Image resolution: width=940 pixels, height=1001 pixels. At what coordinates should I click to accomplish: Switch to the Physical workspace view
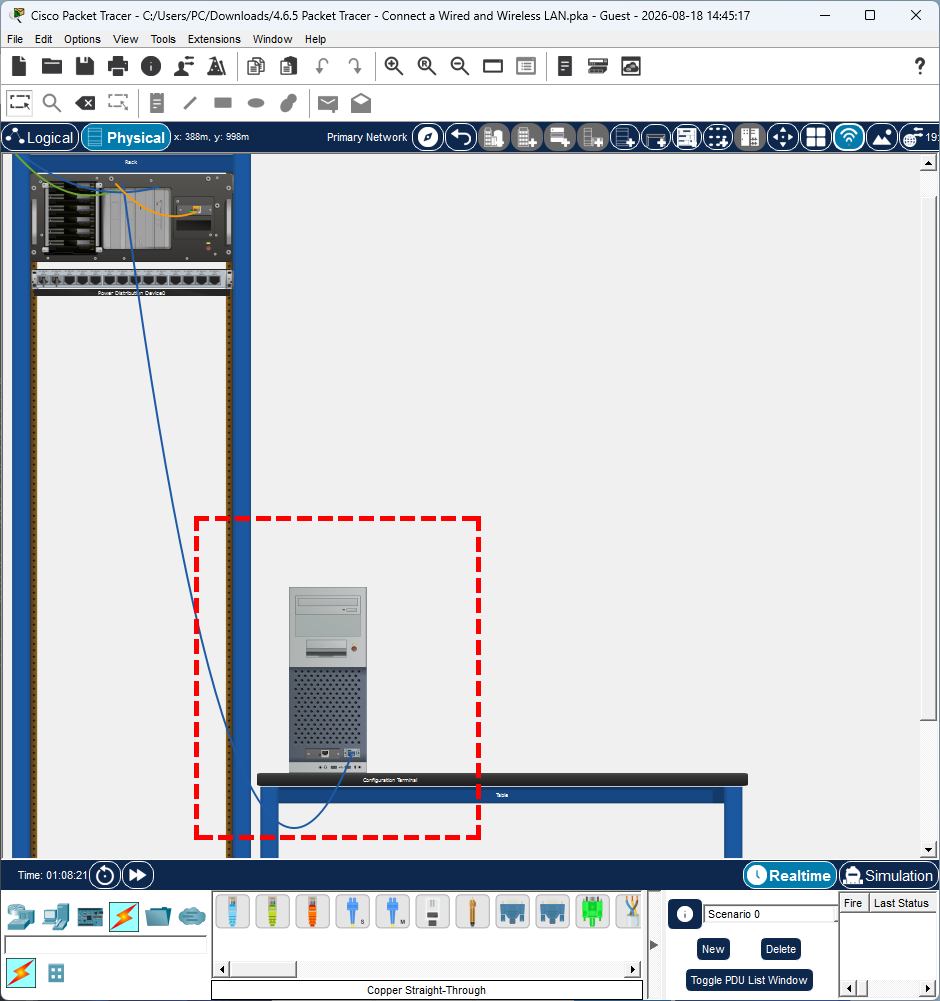tap(126, 137)
